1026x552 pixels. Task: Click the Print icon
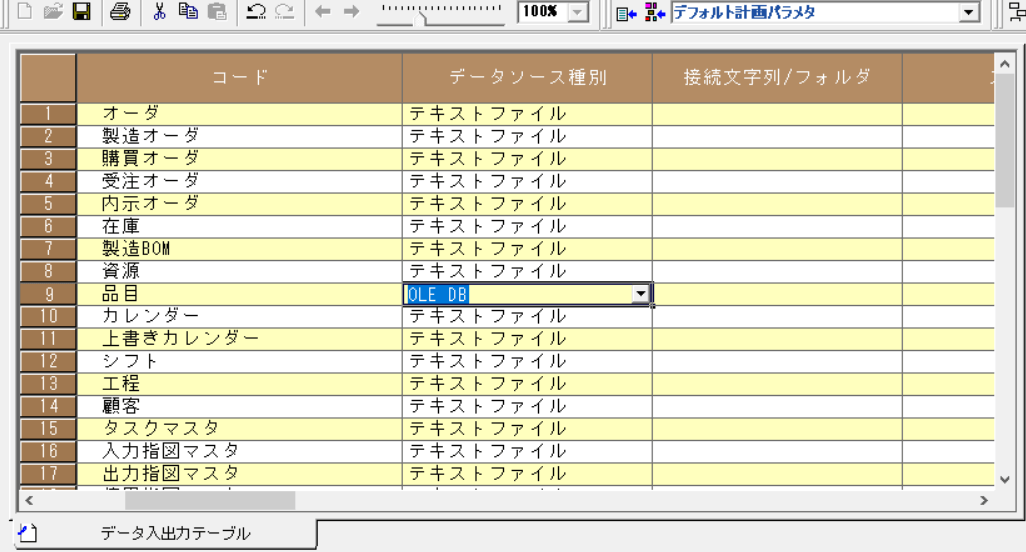coord(120,11)
